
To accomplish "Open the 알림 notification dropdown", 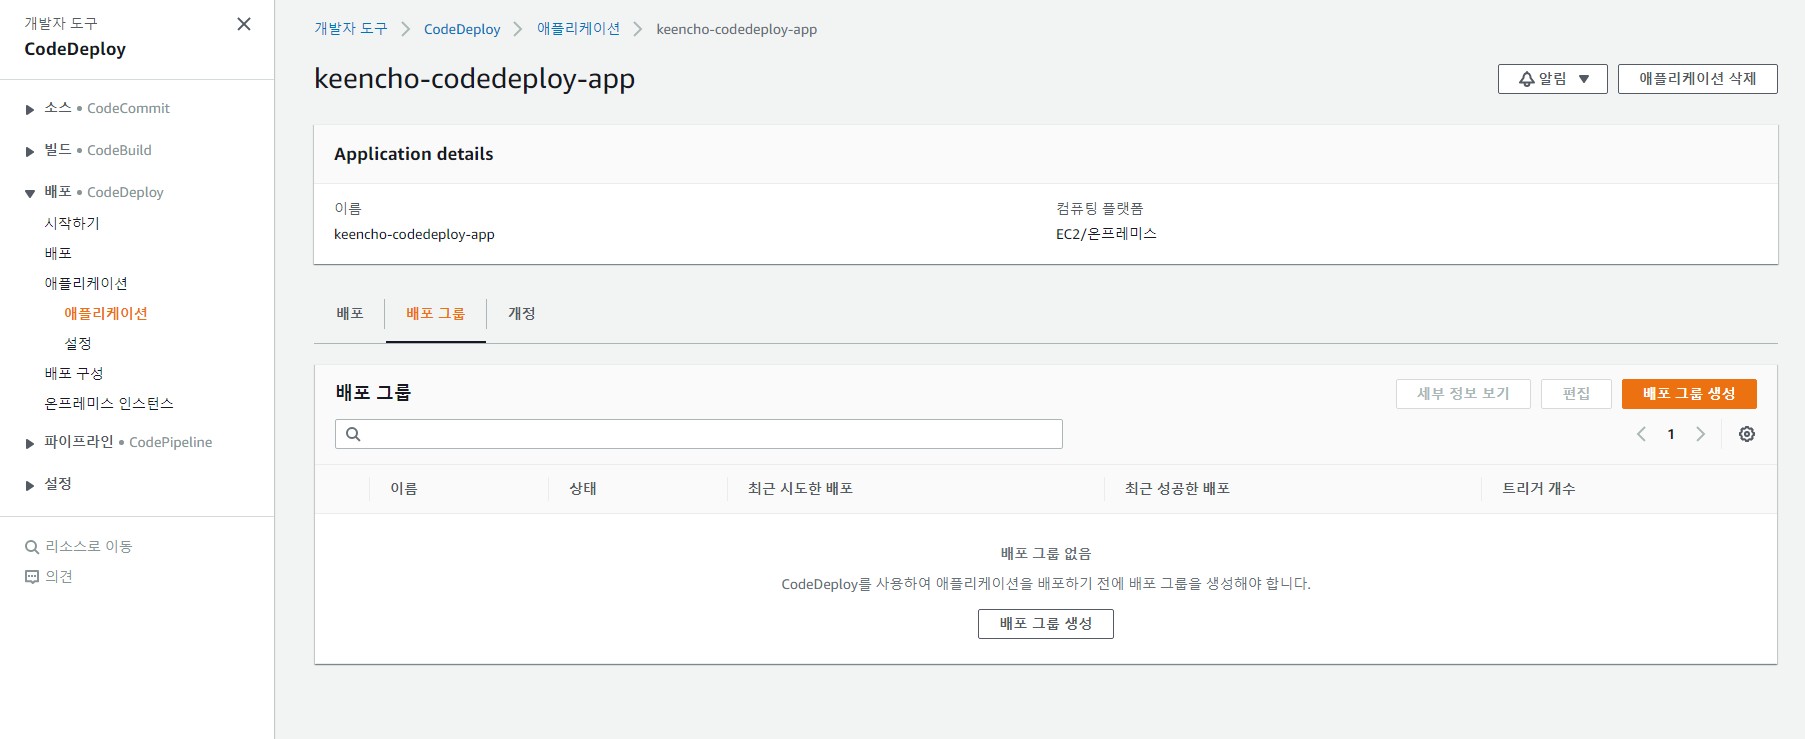I will tap(1552, 79).
